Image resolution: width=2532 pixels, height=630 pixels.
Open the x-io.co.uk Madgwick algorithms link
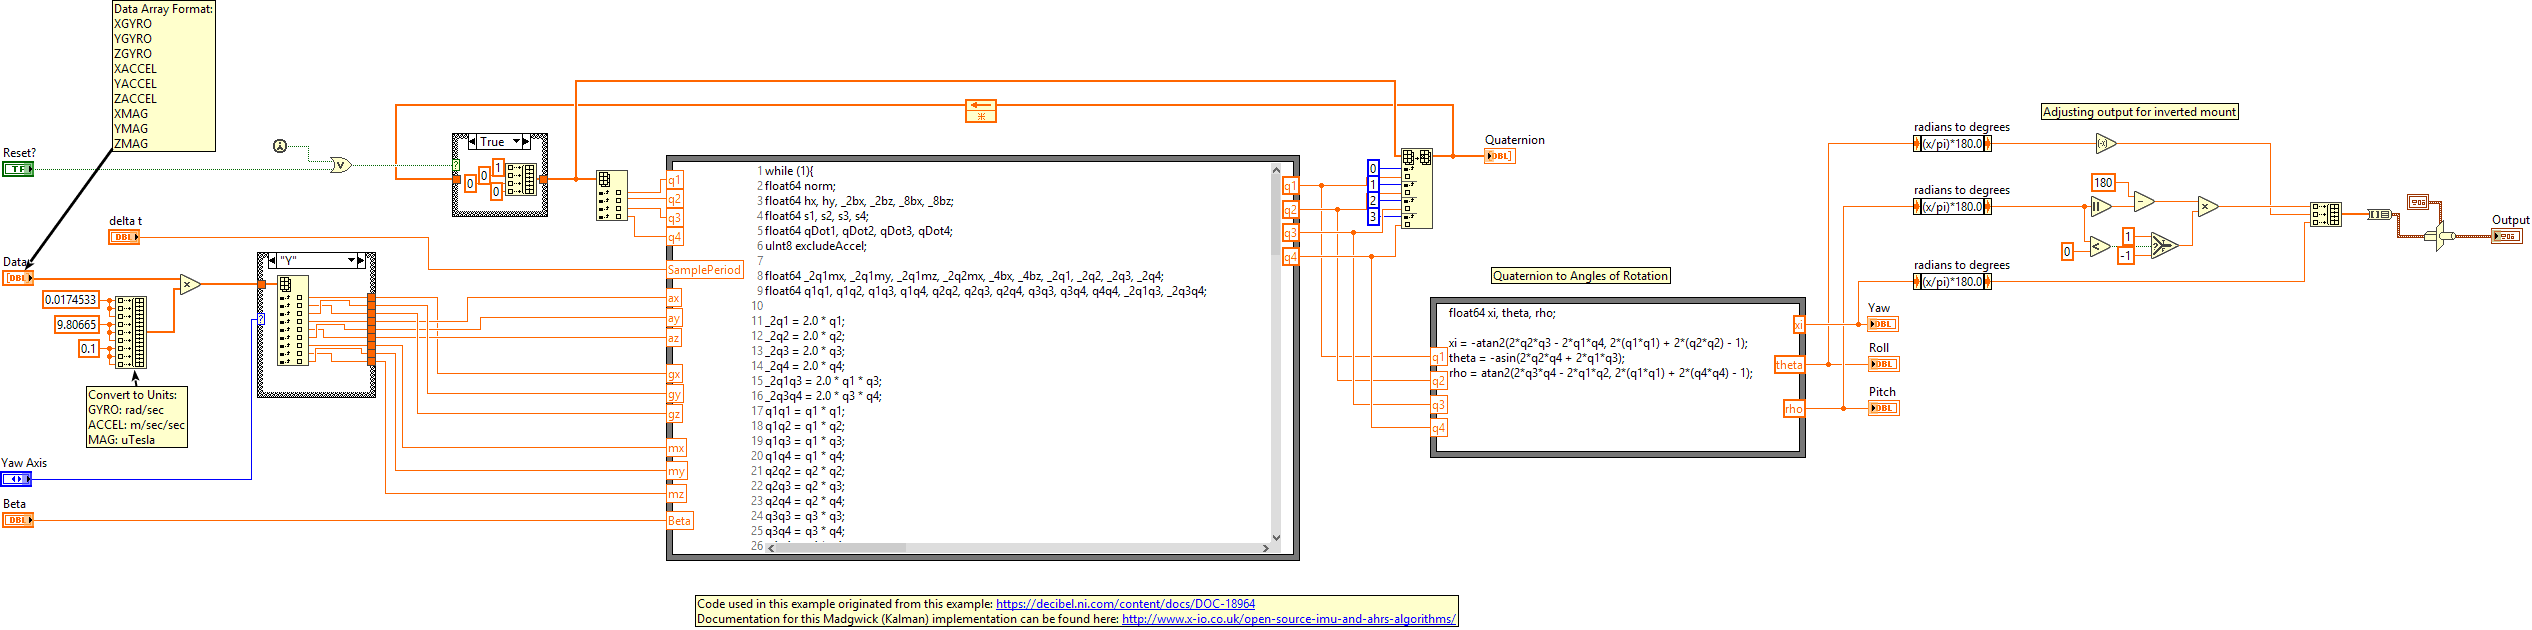pos(1288,619)
